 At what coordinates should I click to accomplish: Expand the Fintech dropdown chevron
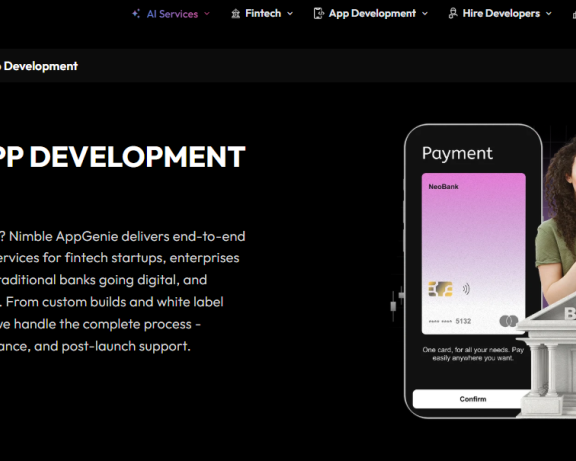tap(290, 14)
